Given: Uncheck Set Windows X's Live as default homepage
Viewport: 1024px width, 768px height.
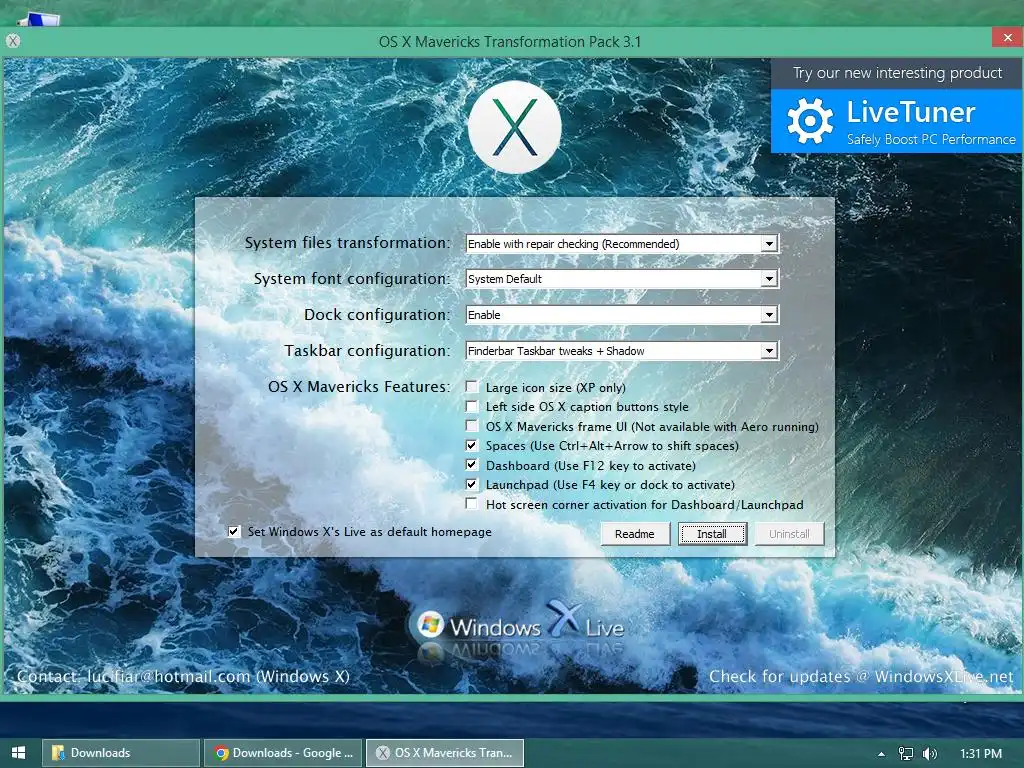Looking at the screenshot, I should pyautogui.click(x=234, y=532).
